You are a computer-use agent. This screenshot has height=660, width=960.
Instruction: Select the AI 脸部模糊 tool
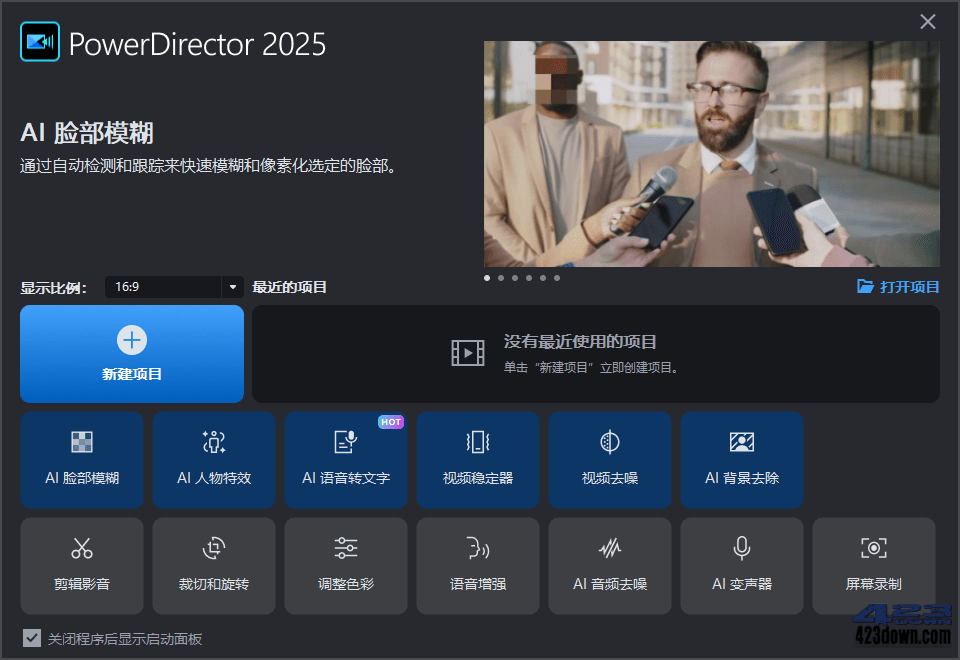click(x=82, y=460)
